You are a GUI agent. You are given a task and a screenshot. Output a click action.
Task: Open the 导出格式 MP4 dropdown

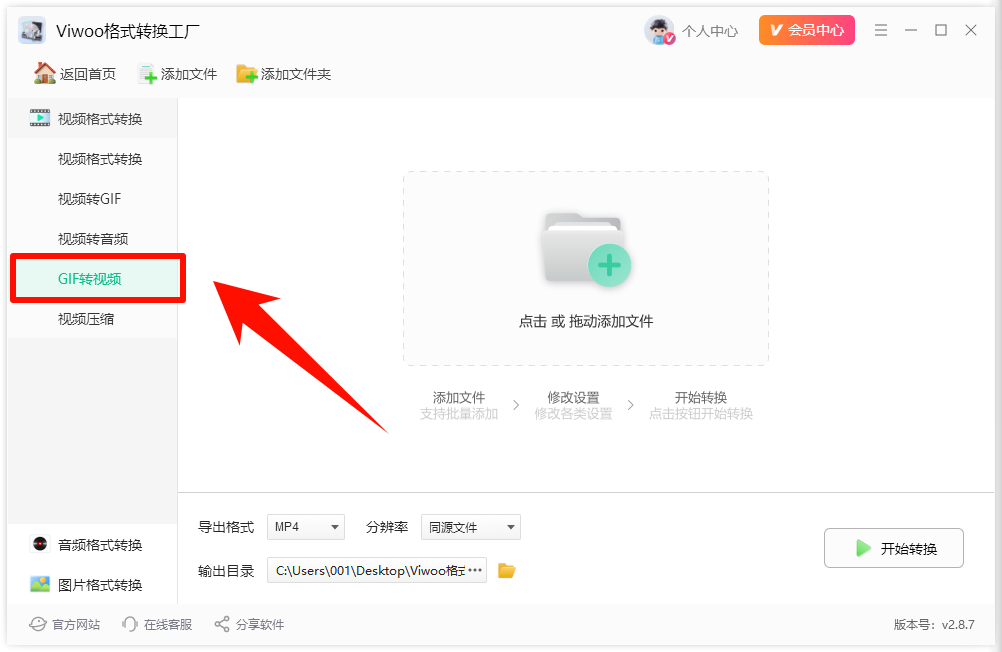point(305,527)
